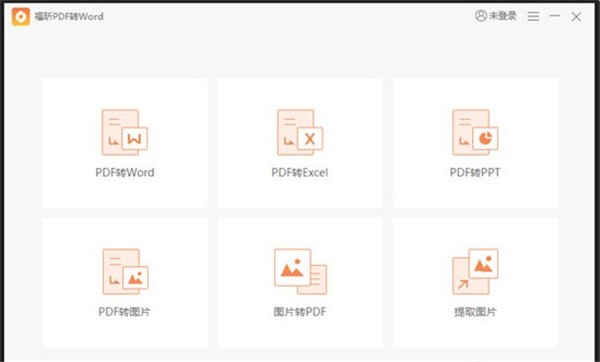Open the 图片转PDF conversion icon
The image size is (600, 362).
(x=300, y=272)
